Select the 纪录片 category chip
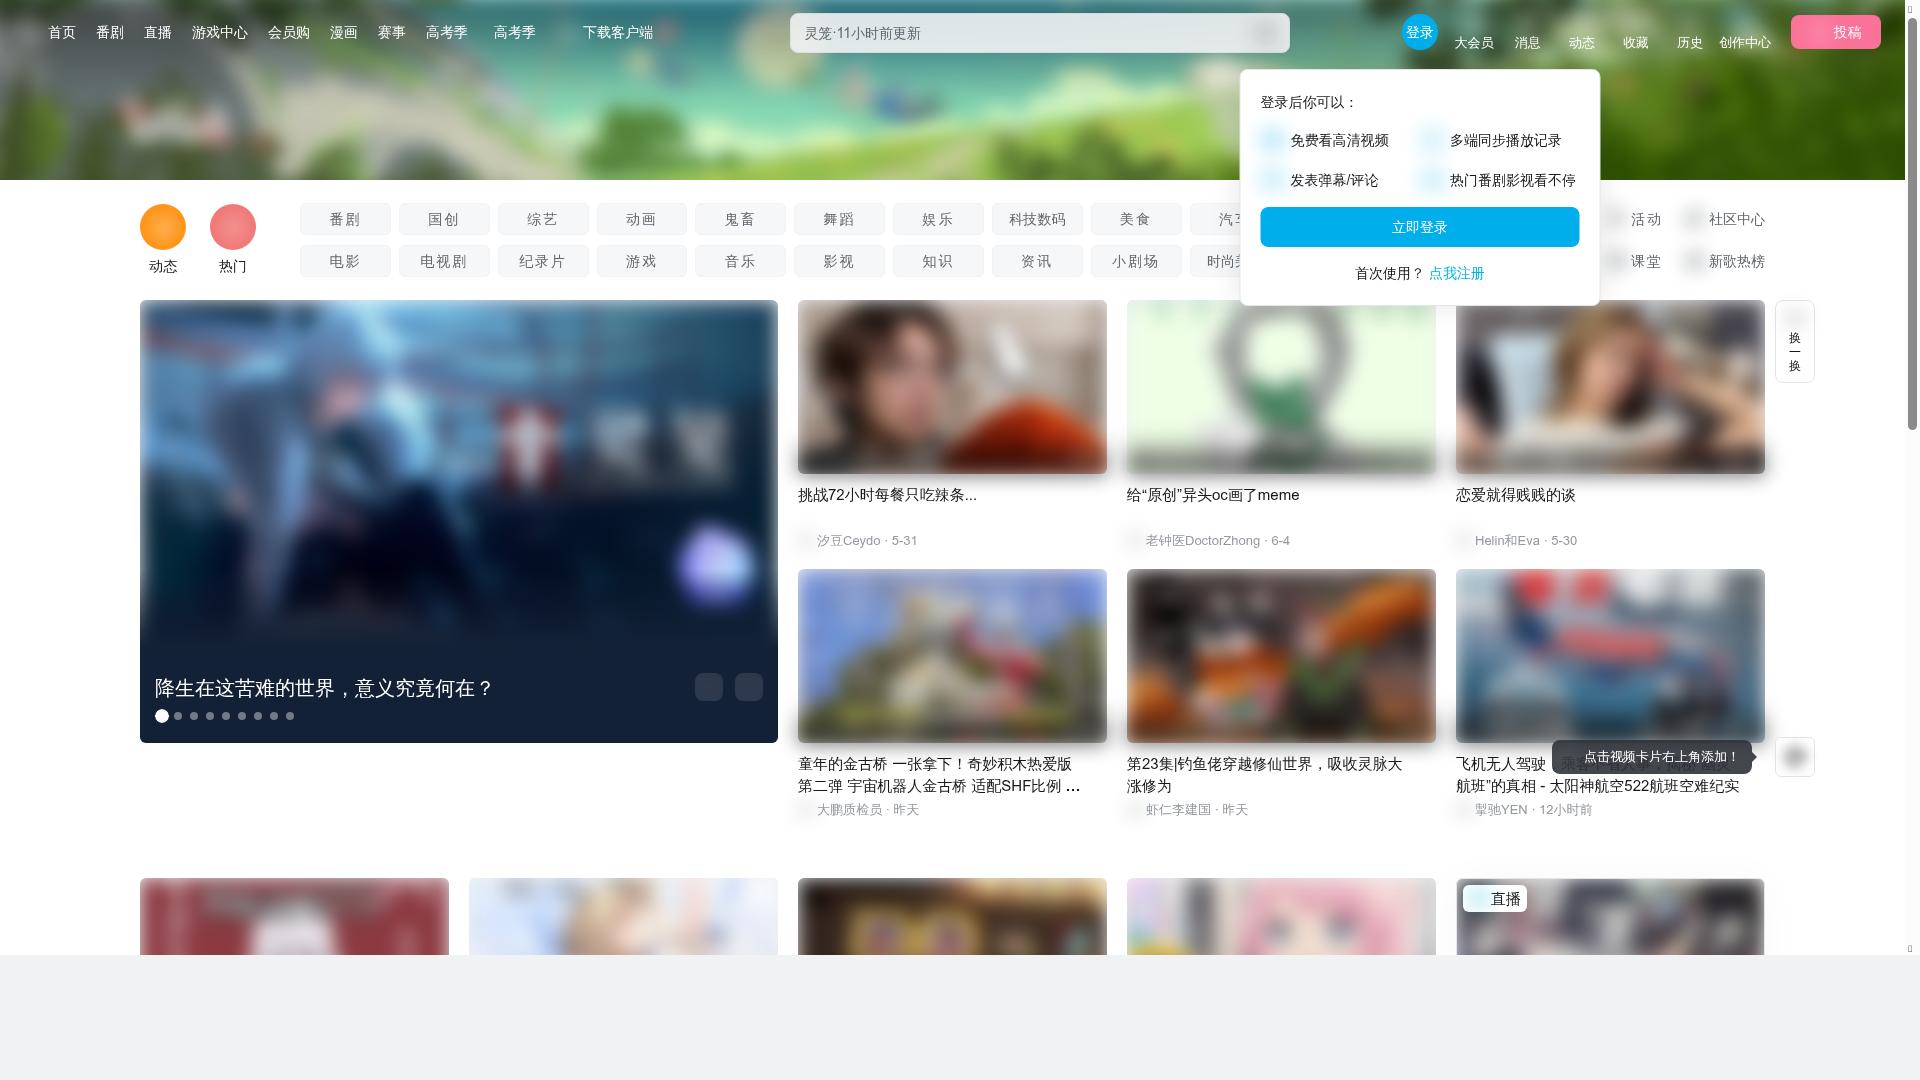Viewport: 1920px width, 1080px height. [x=543, y=261]
